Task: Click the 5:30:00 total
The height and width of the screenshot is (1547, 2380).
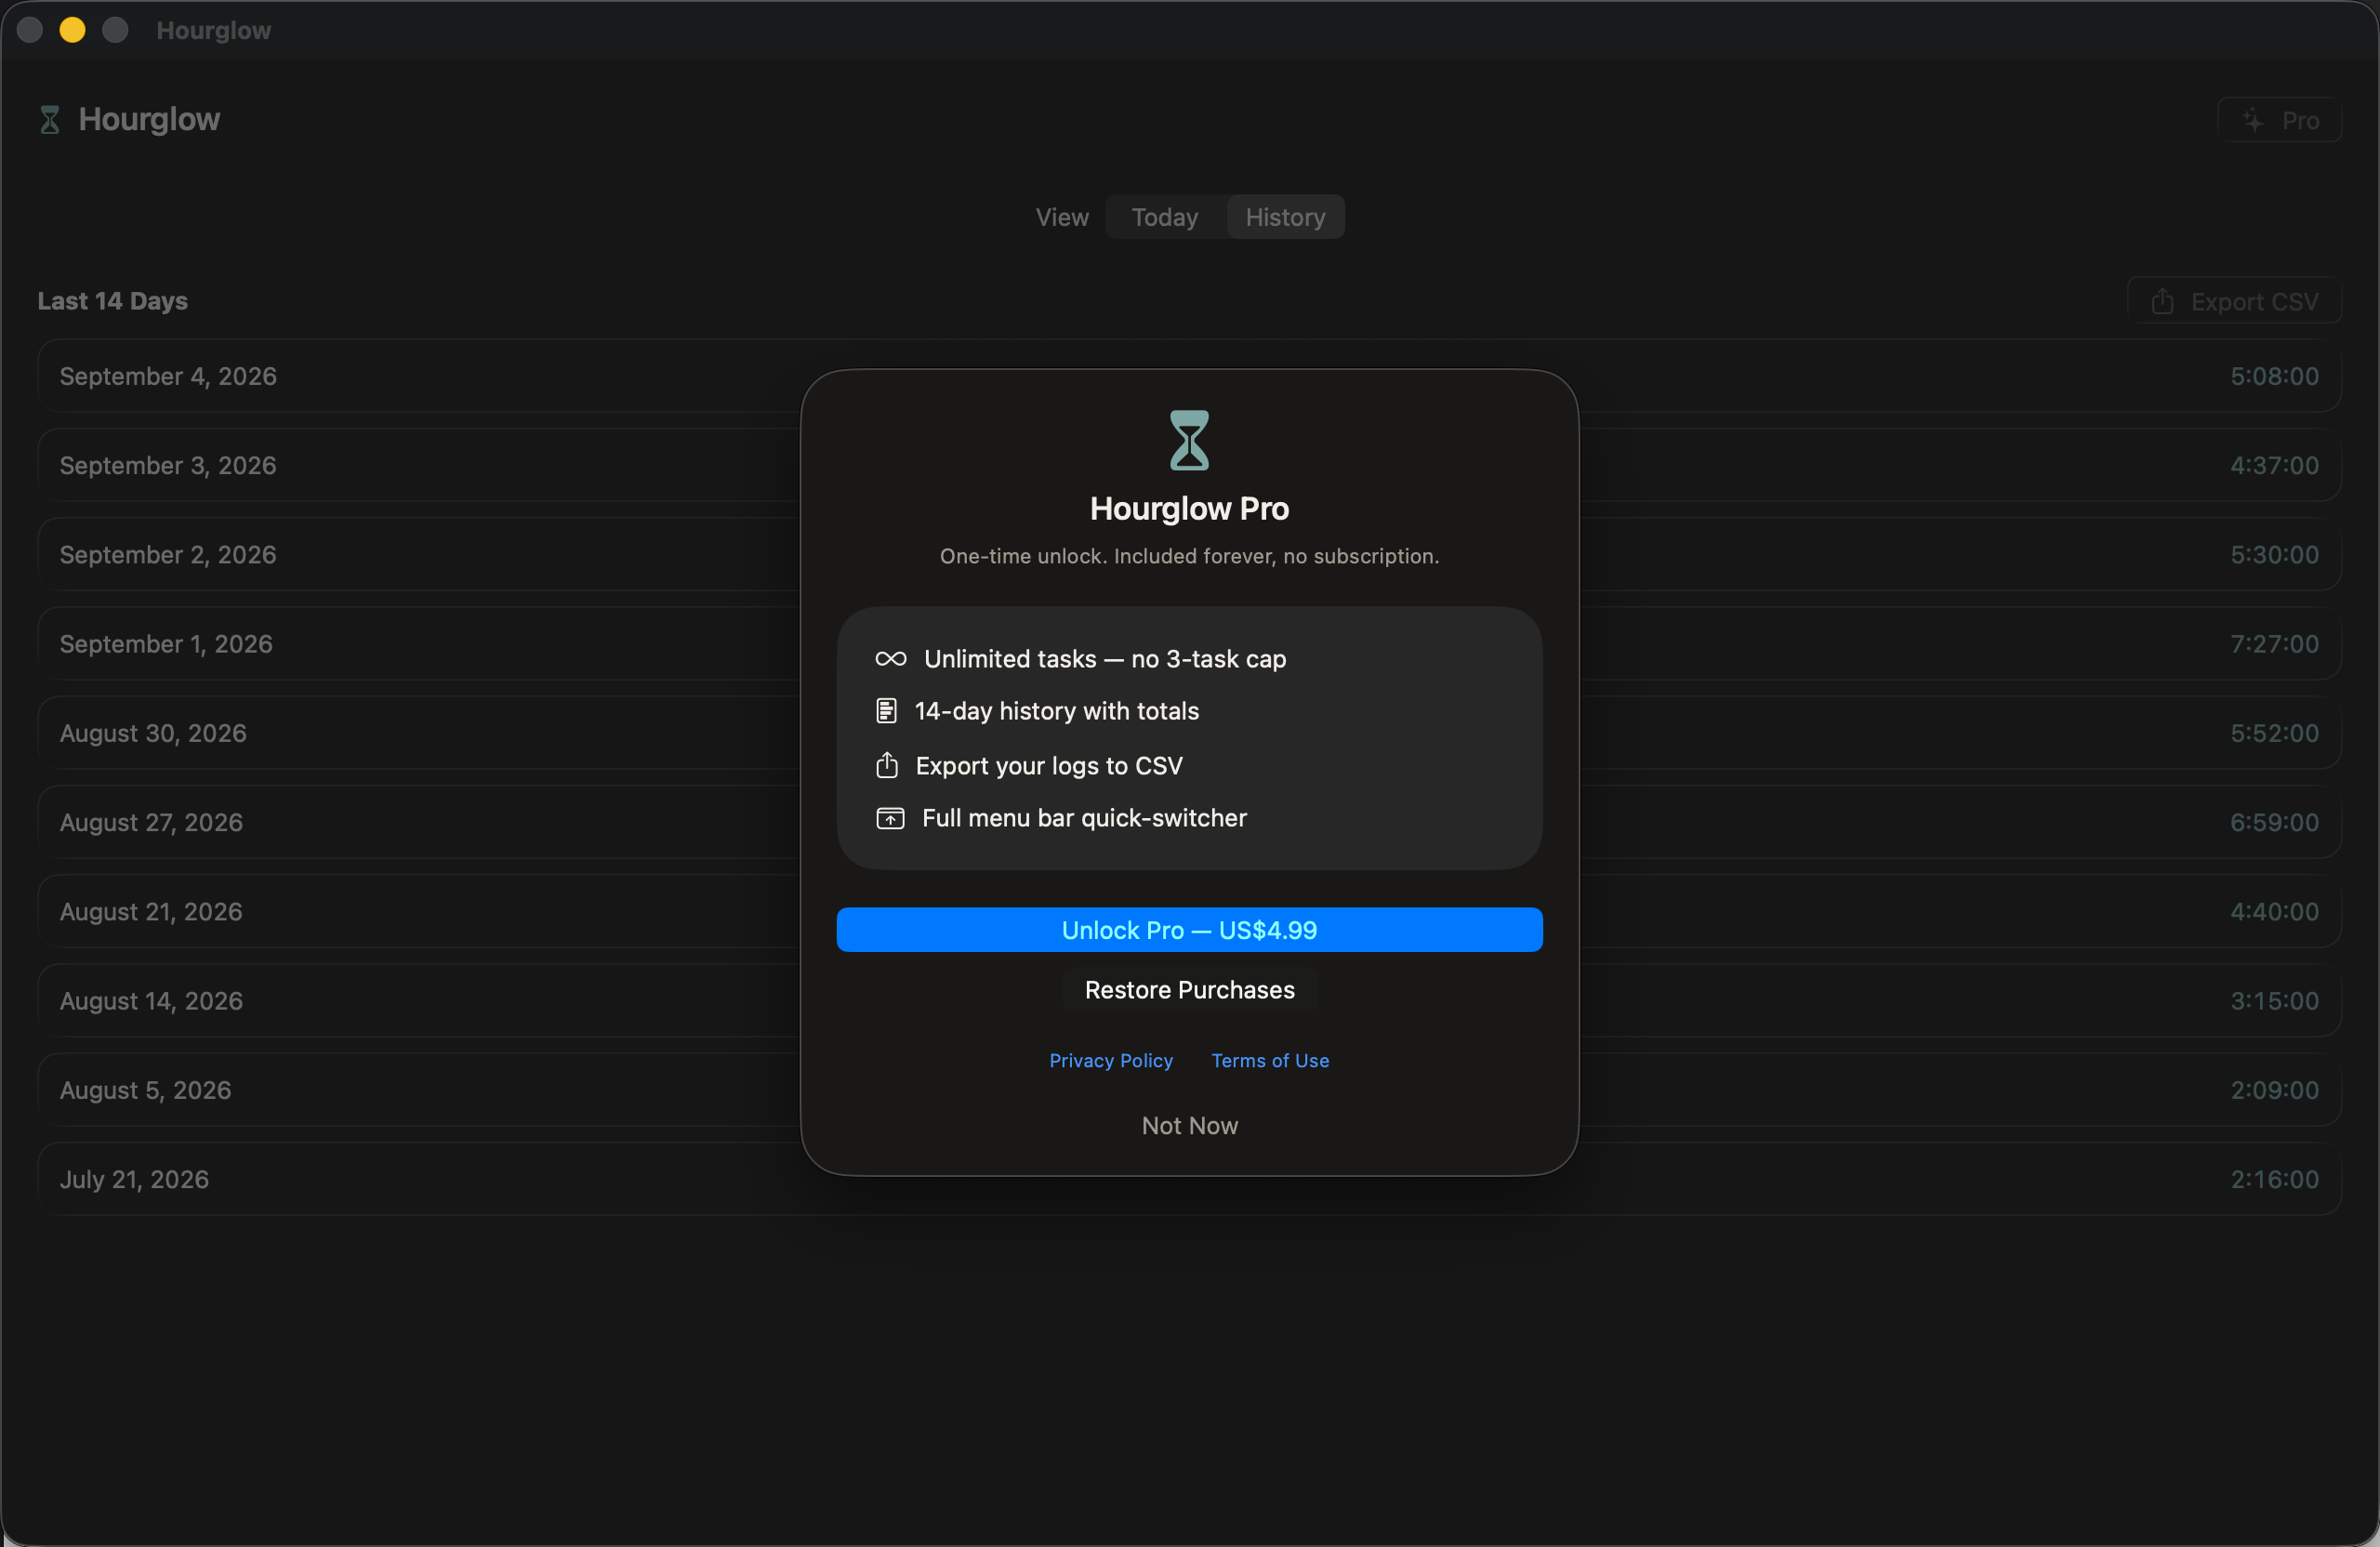Action: coord(2274,555)
